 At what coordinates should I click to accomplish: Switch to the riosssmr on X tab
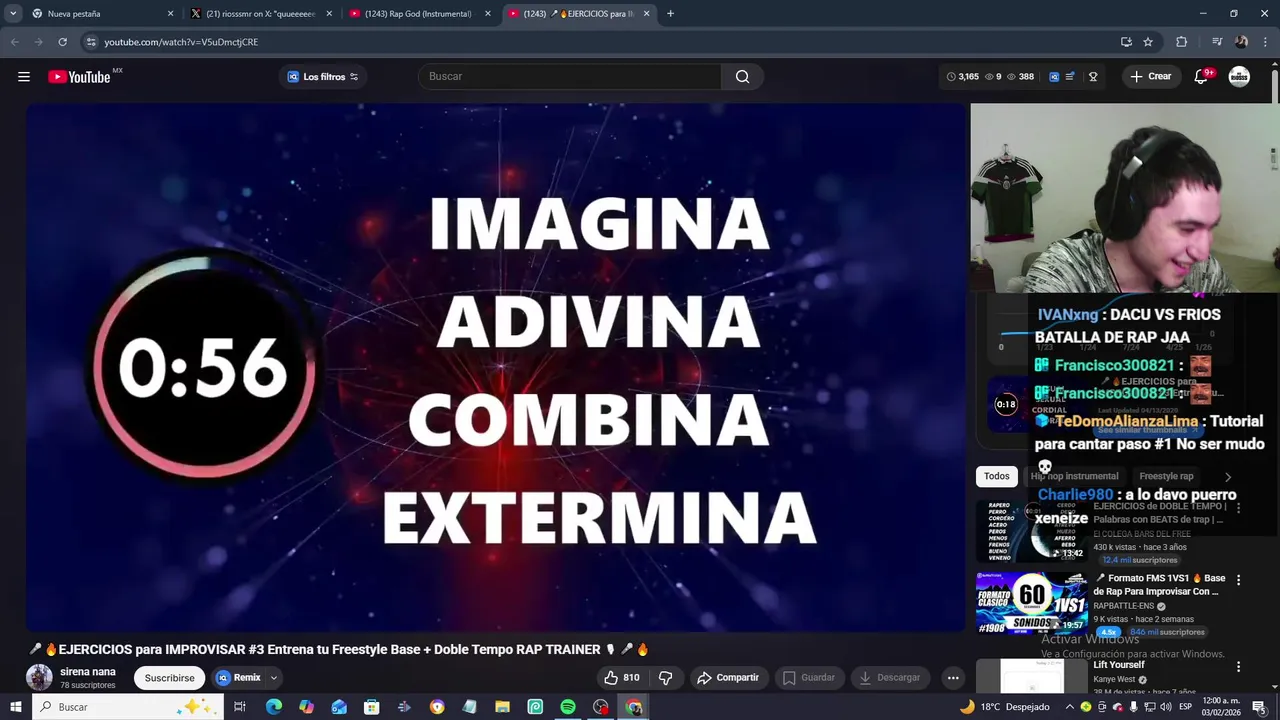coord(260,14)
